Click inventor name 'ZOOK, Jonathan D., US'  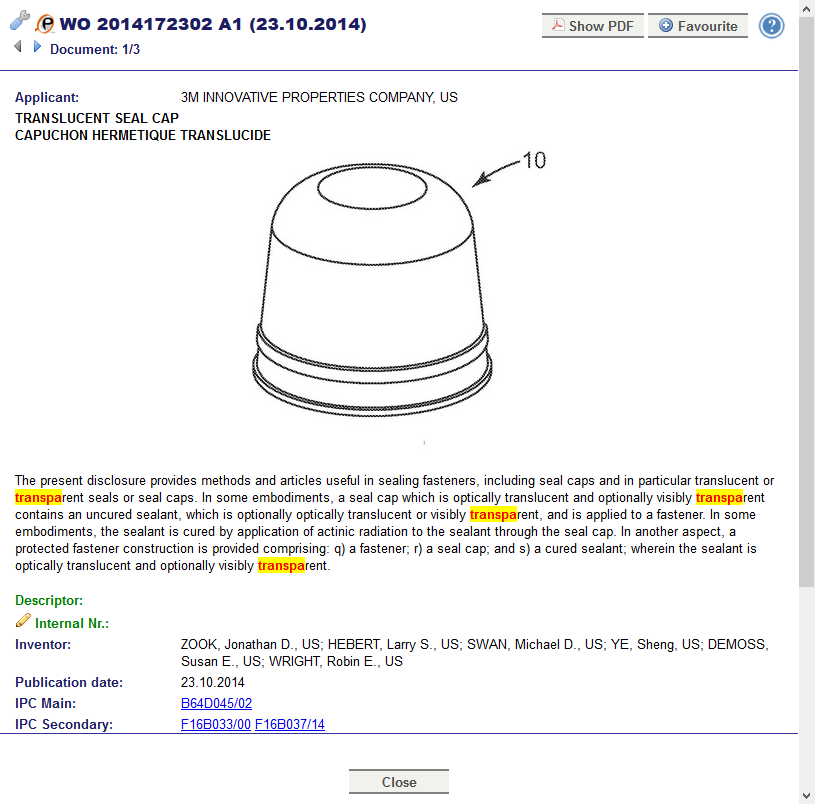(x=251, y=644)
